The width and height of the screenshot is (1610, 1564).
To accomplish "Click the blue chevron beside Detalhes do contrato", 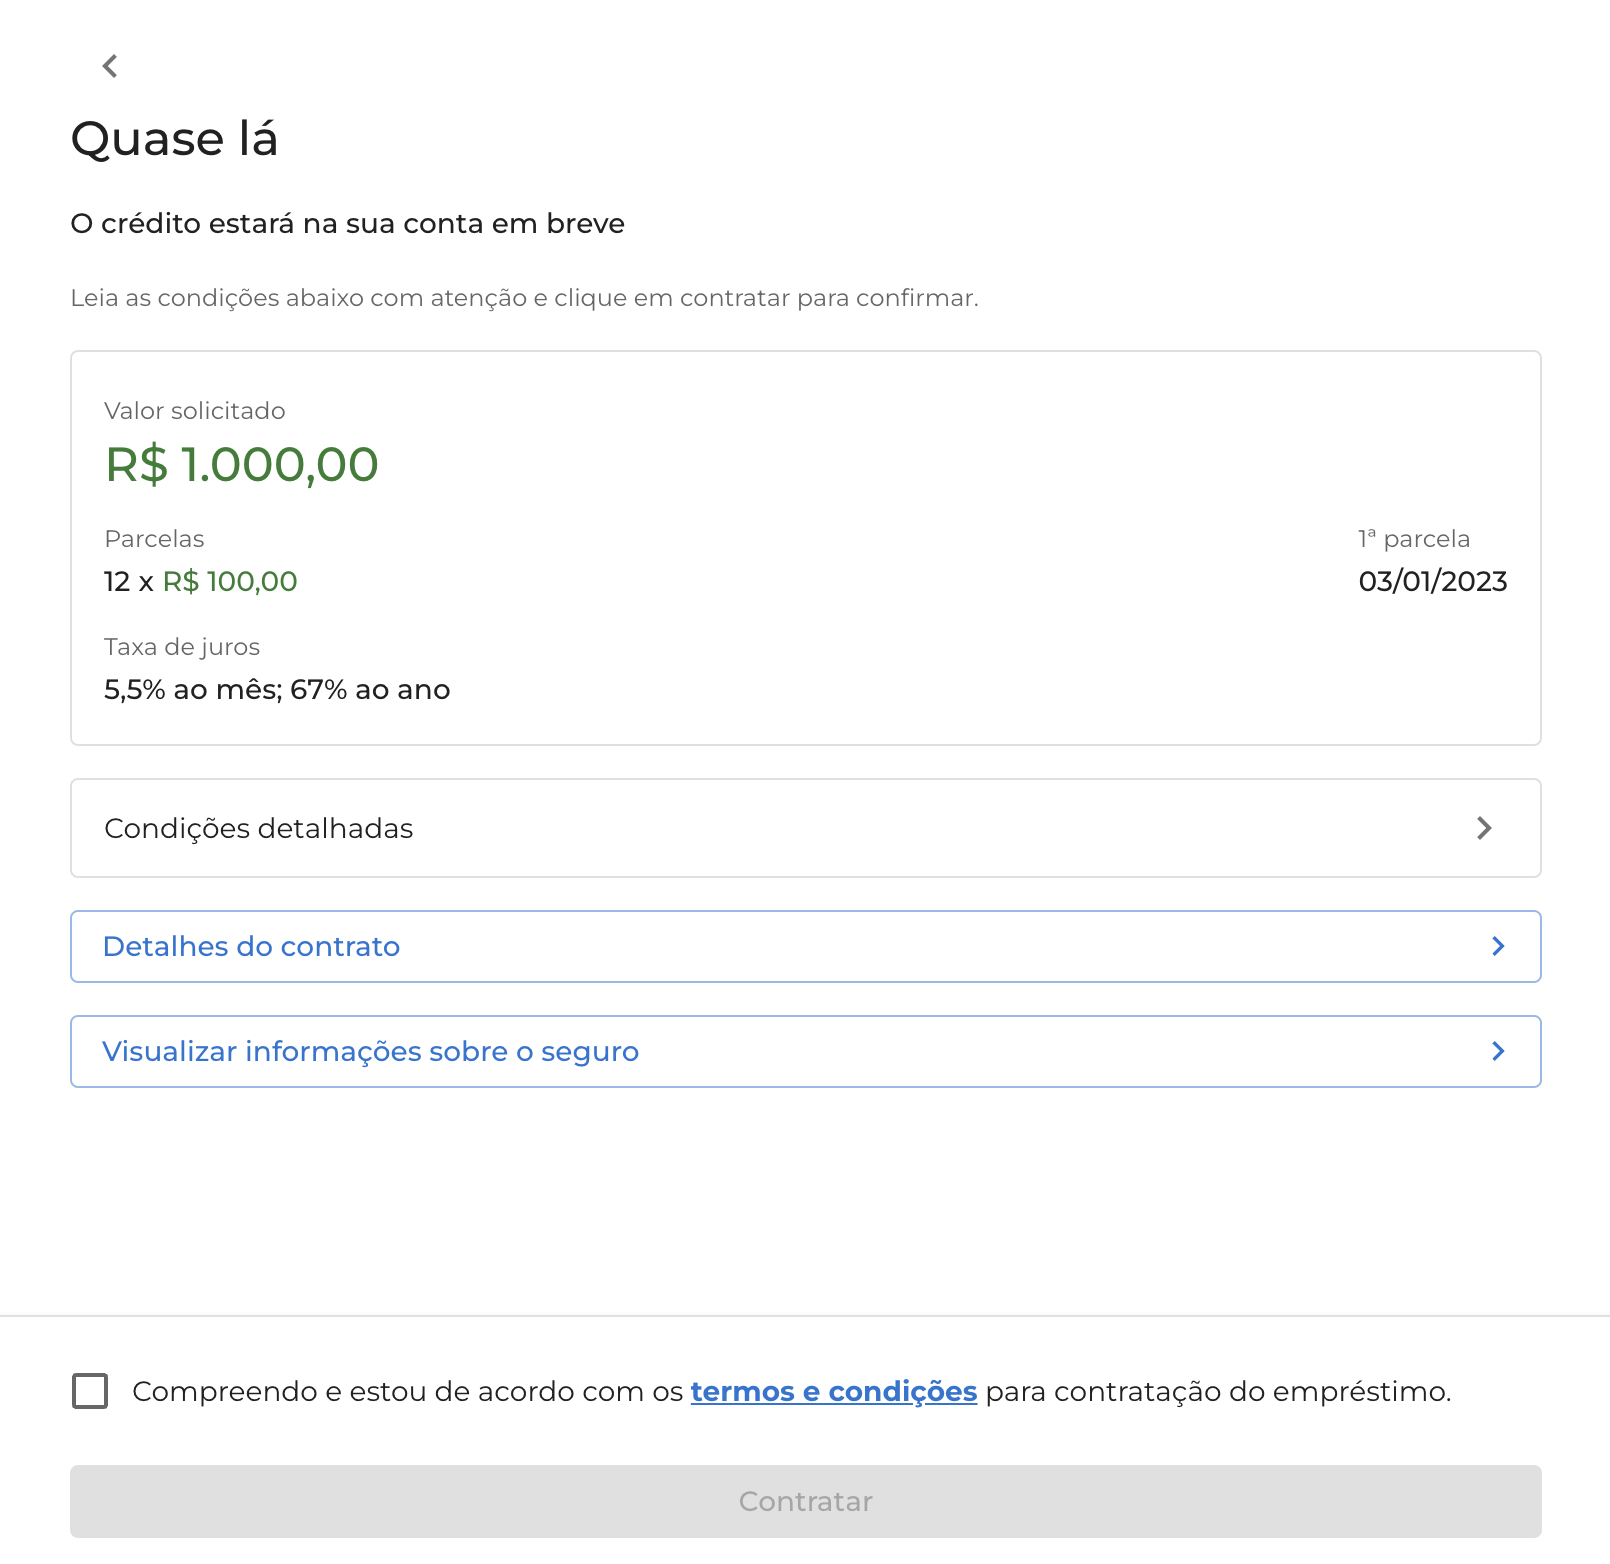I will click(1498, 946).
